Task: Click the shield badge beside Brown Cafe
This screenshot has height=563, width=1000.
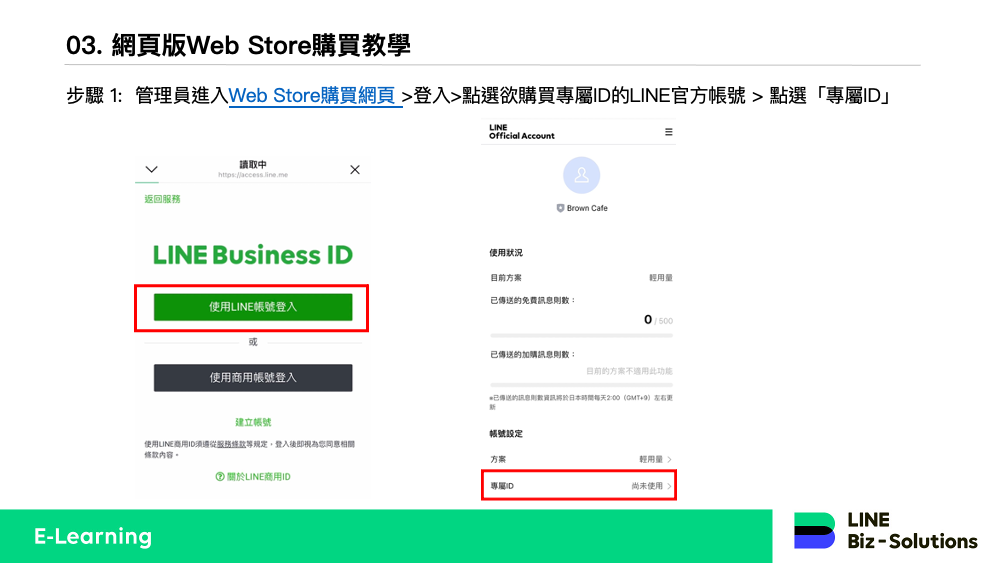Action: pyautogui.click(x=560, y=208)
